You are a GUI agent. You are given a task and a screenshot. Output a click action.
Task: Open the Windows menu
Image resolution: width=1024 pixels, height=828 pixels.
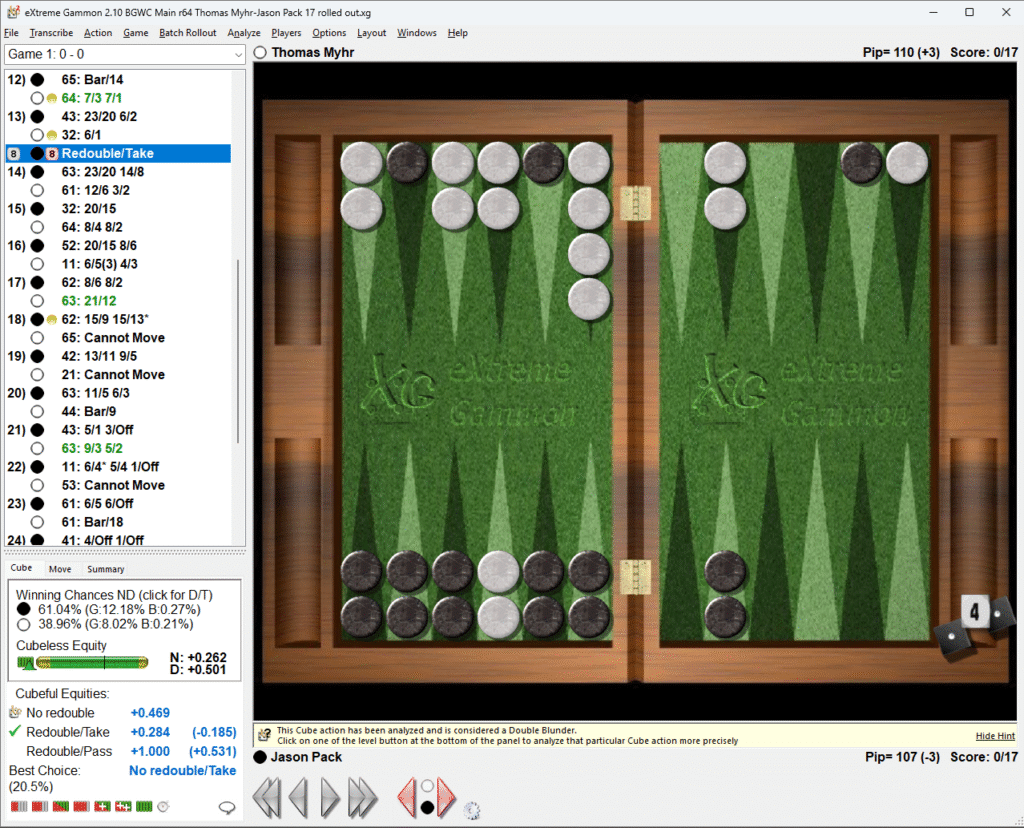(x=417, y=33)
